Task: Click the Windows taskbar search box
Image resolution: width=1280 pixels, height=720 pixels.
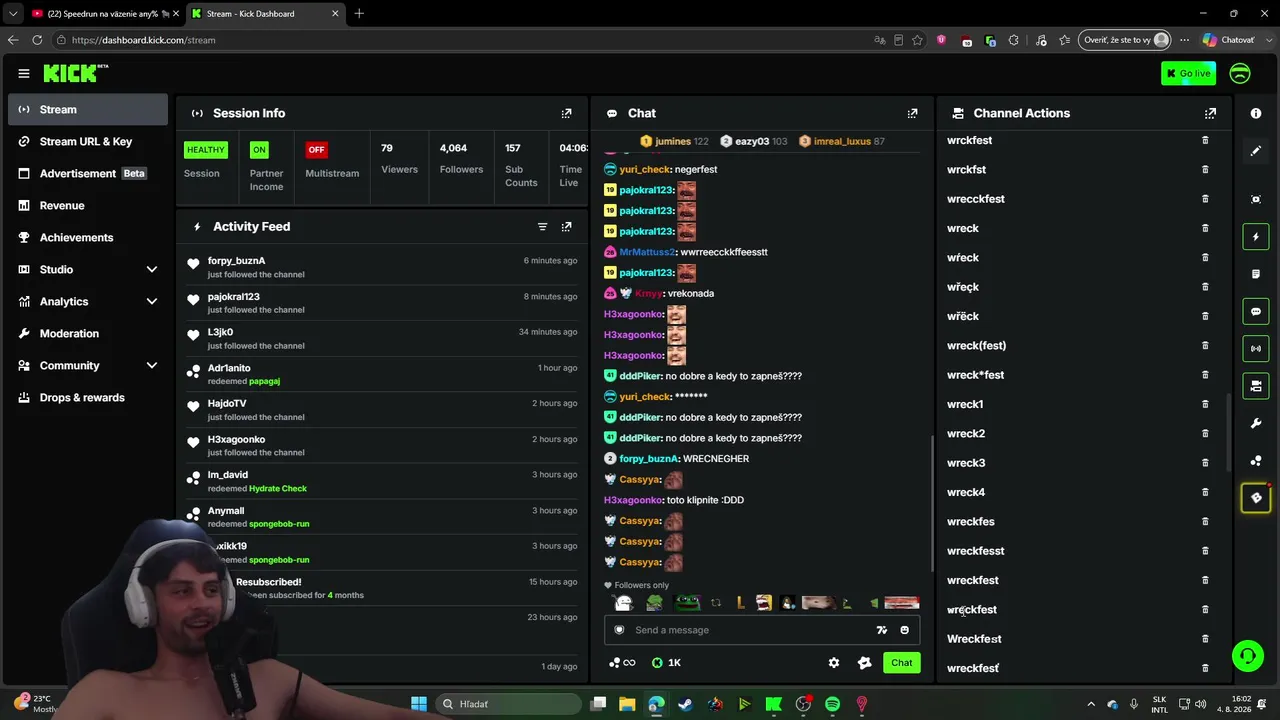Action: 509,704
